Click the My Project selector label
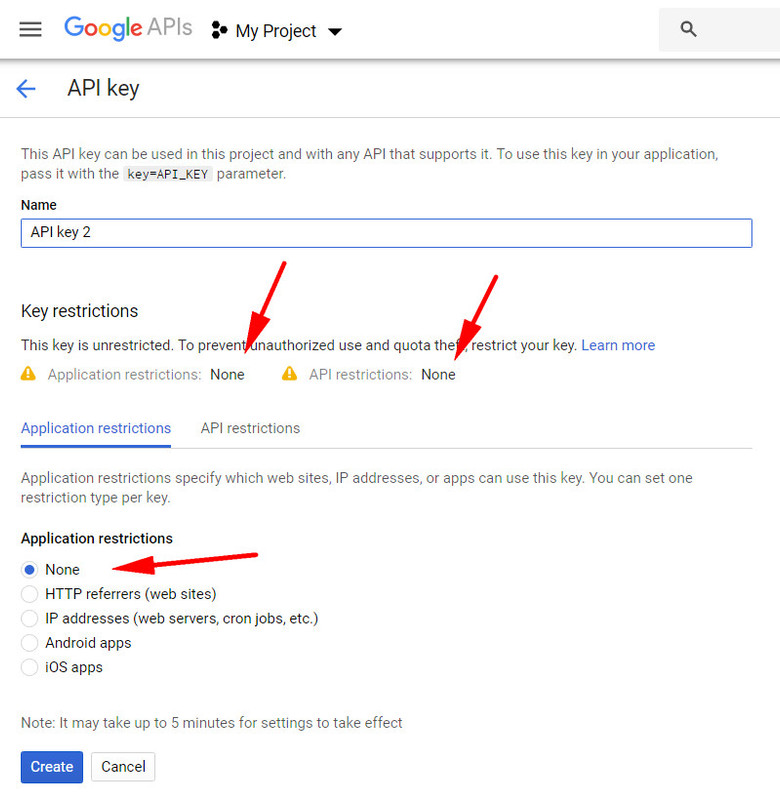Viewport: 780px width, 800px height. tap(276, 31)
